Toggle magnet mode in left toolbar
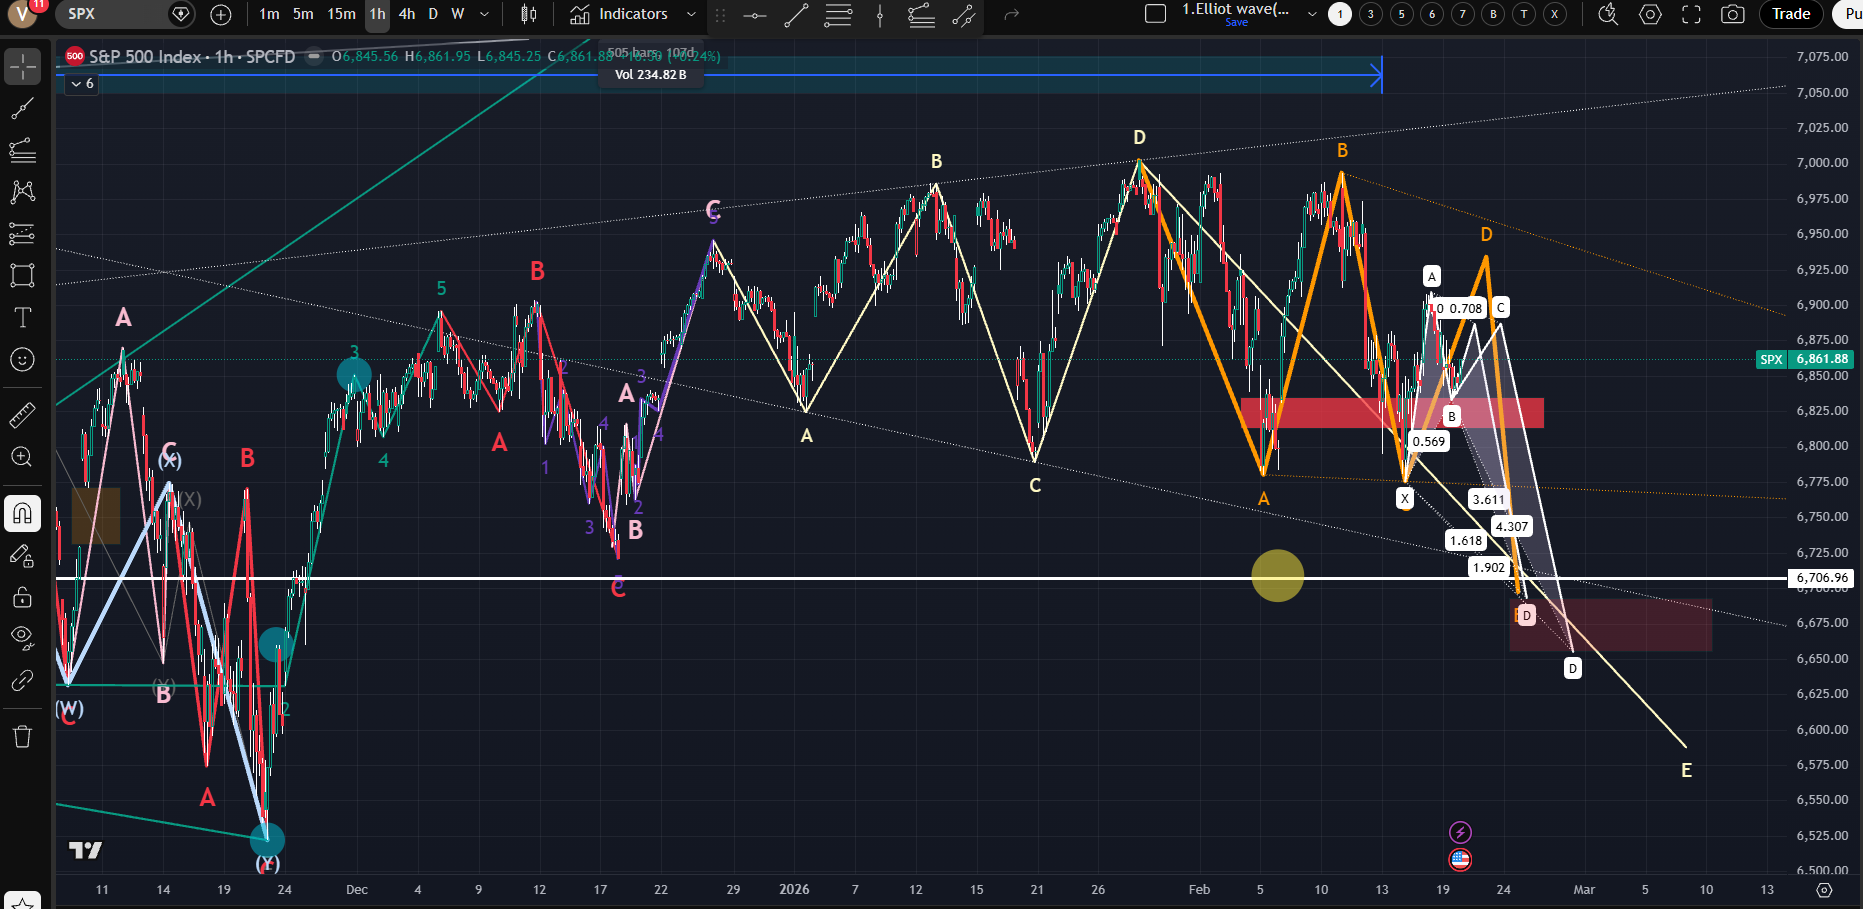Screen dimensions: 1863x909 point(22,514)
